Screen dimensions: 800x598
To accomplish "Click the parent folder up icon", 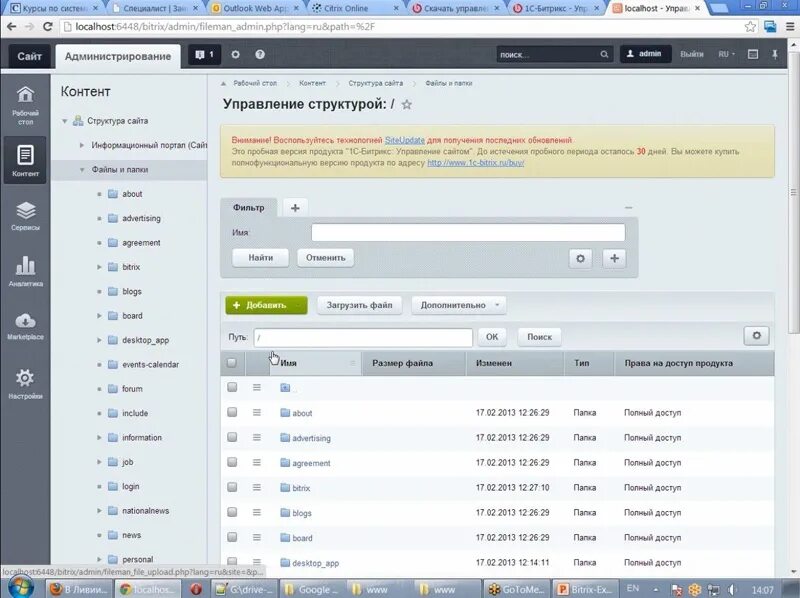I will click(285, 388).
